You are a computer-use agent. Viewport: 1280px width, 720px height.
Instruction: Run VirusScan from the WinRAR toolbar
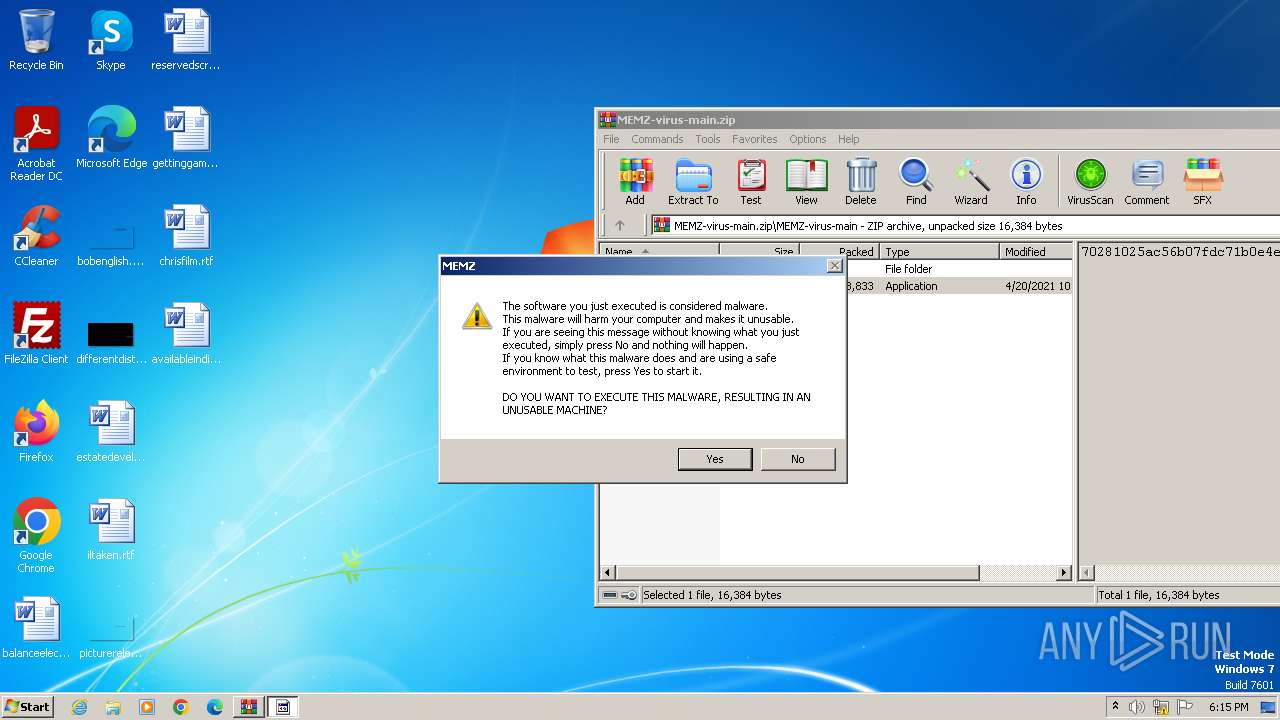1090,181
